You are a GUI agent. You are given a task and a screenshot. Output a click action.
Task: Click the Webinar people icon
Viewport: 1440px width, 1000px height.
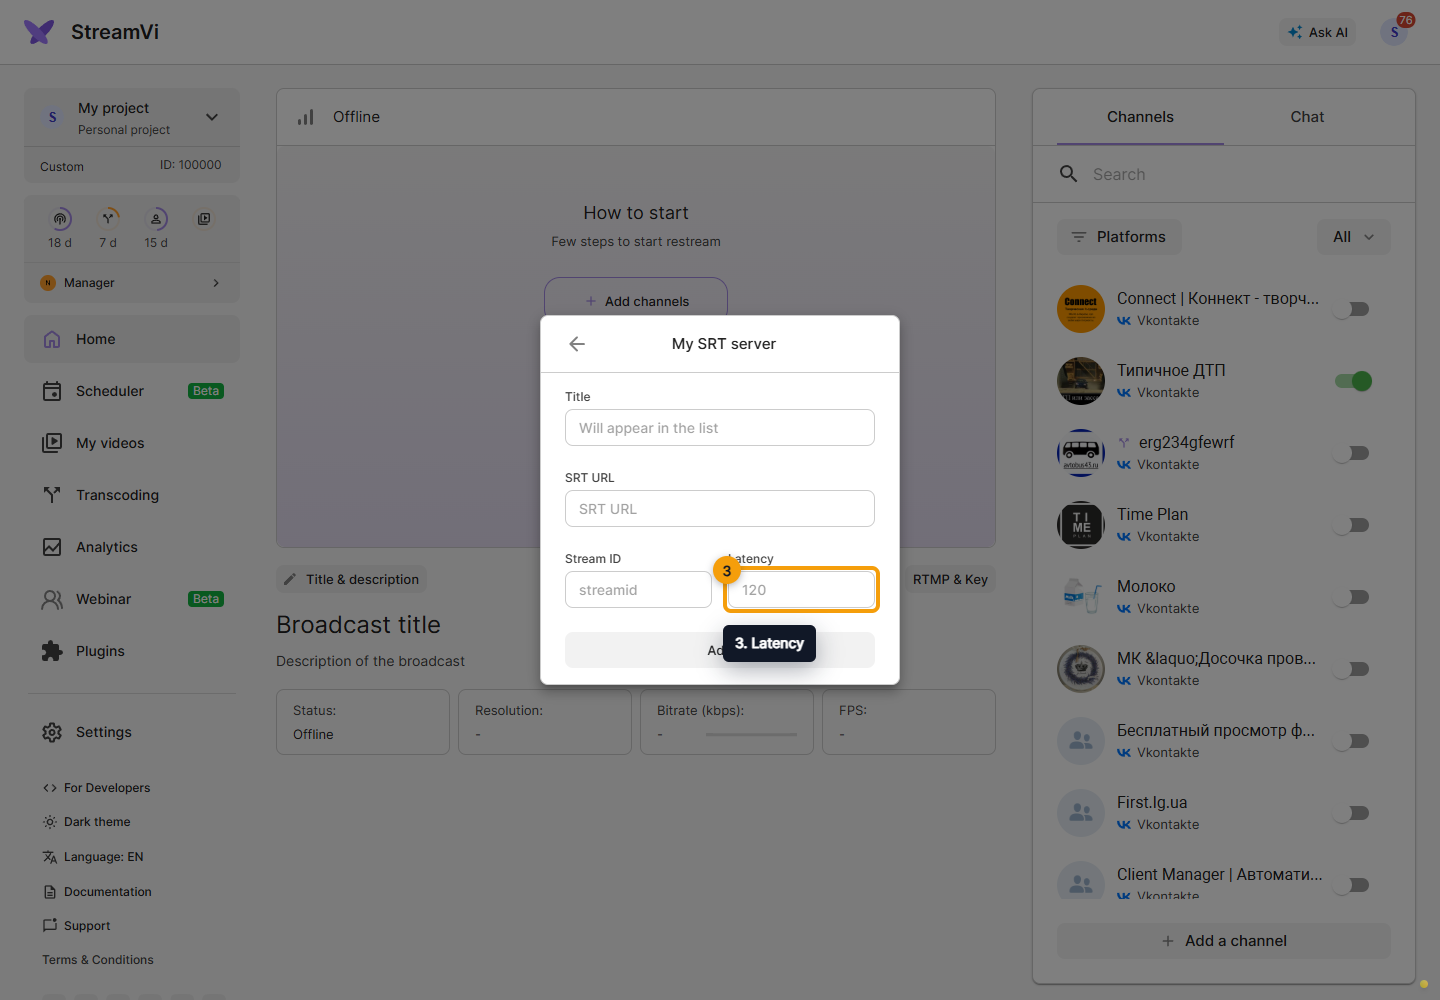pos(52,599)
